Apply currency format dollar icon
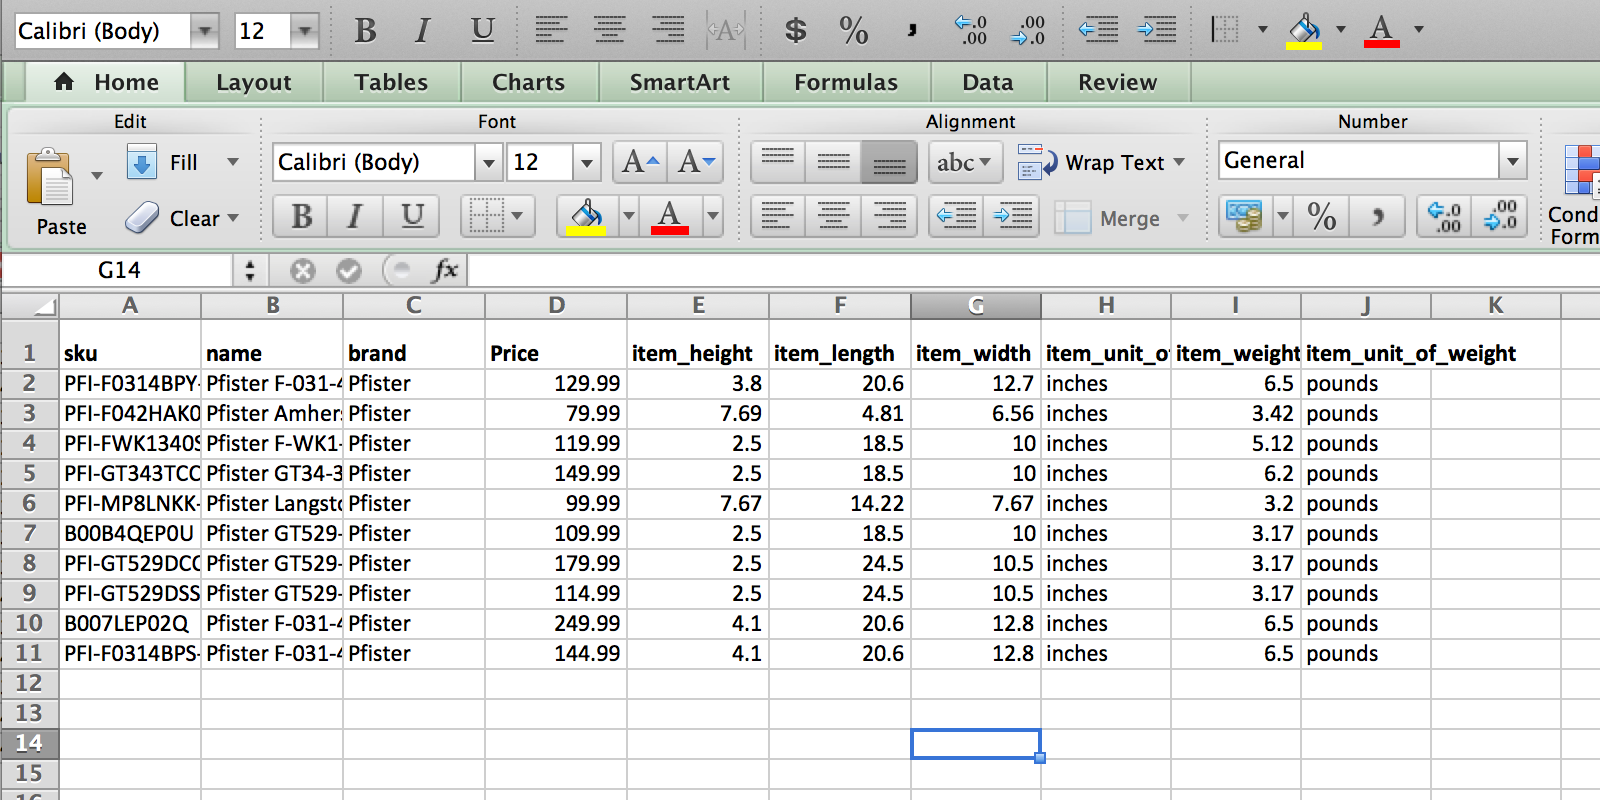Viewport: 1600px width, 800px height. 795,30
